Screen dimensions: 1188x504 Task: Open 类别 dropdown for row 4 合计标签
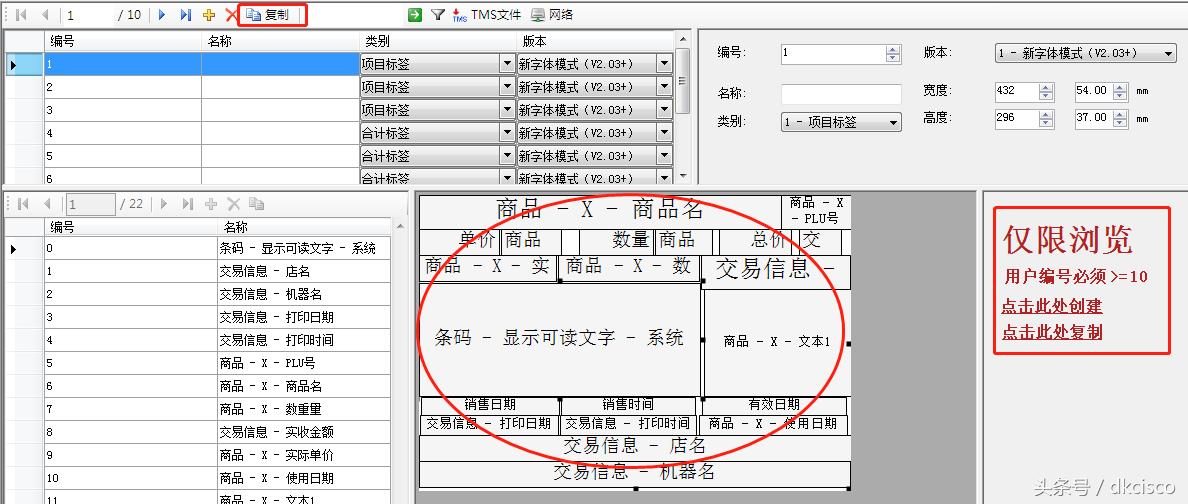(507, 133)
